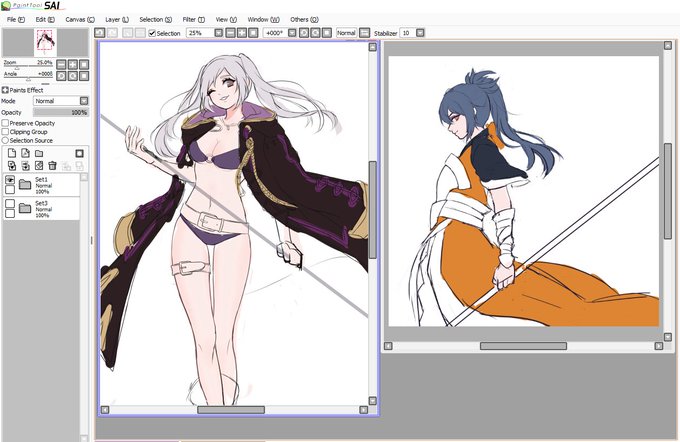The image size is (680, 442).
Task: Open the Set3 folder in layer list
Action: (25, 209)
